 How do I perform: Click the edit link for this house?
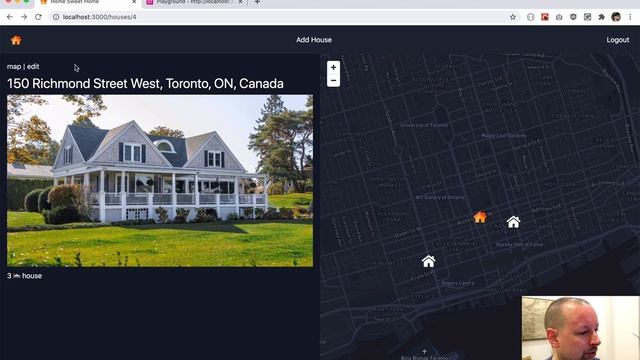(33, 67)
